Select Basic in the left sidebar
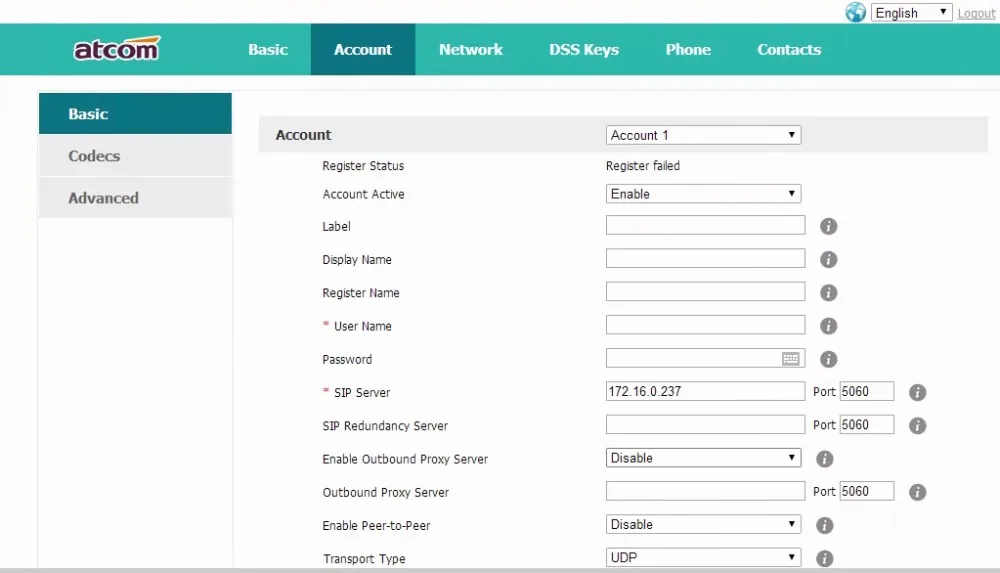The width and height of the screenshot is (1000, 573). 135,114
